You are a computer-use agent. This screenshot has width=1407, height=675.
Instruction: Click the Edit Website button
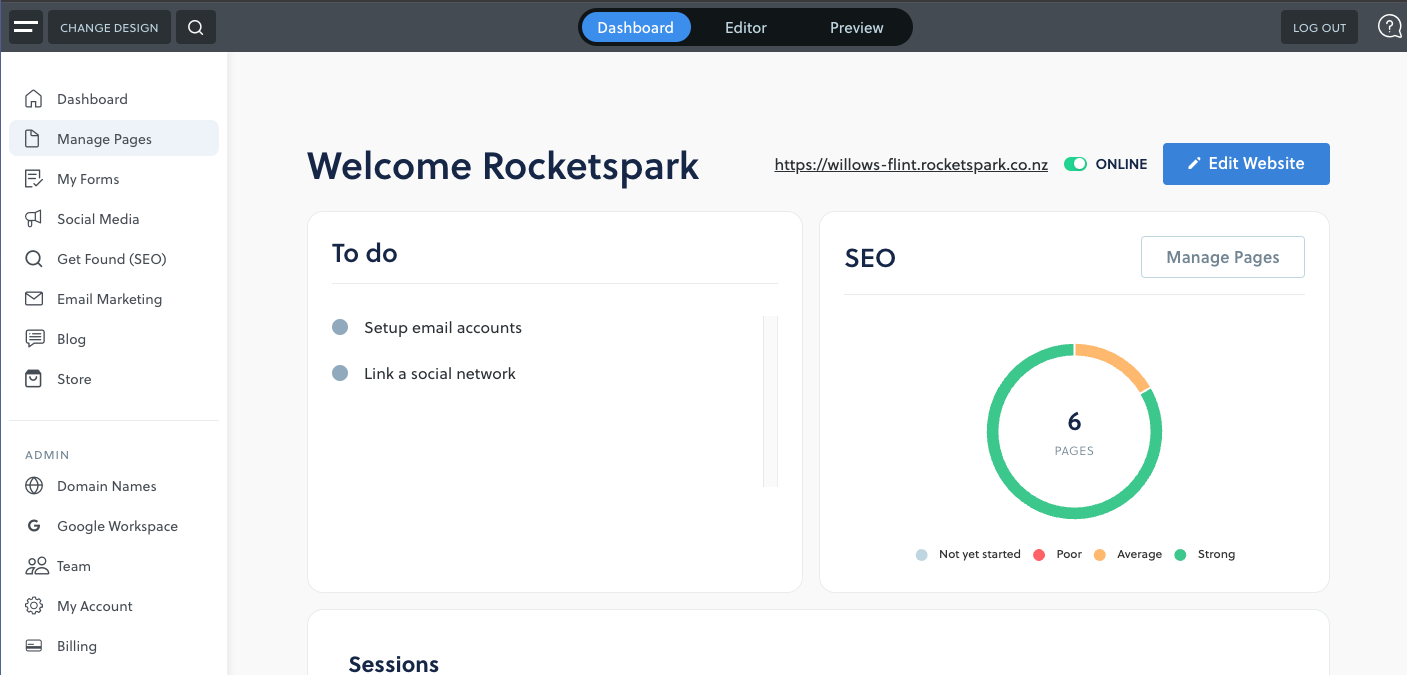click(x=1246, y=164)
